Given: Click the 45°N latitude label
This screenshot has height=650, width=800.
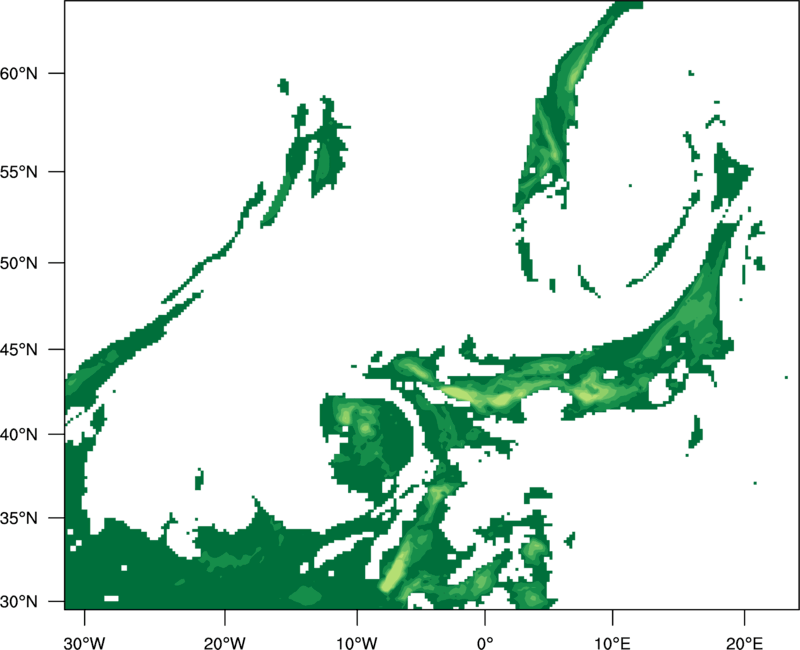Looking at the screenshot, I should (x=19, y=349).
